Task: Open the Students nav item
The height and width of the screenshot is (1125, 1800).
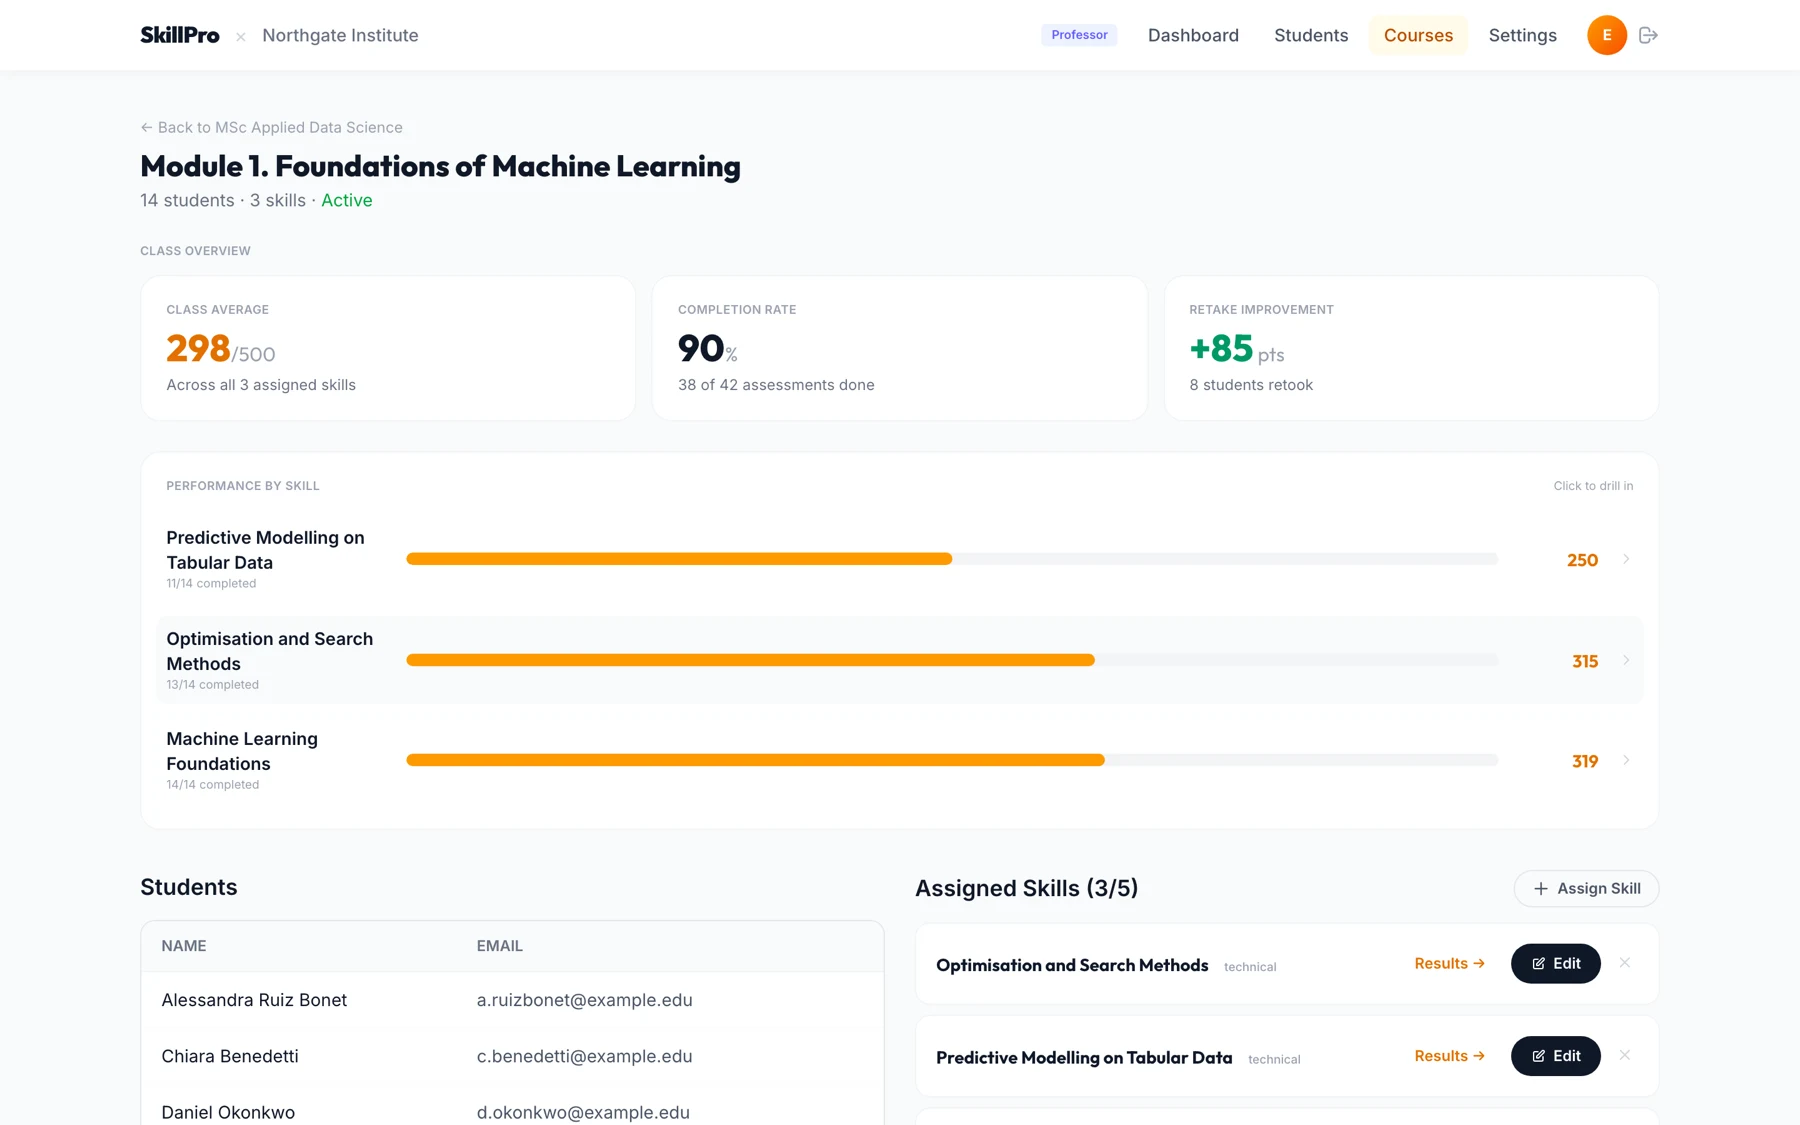Action: click(x=1311, y=35)
